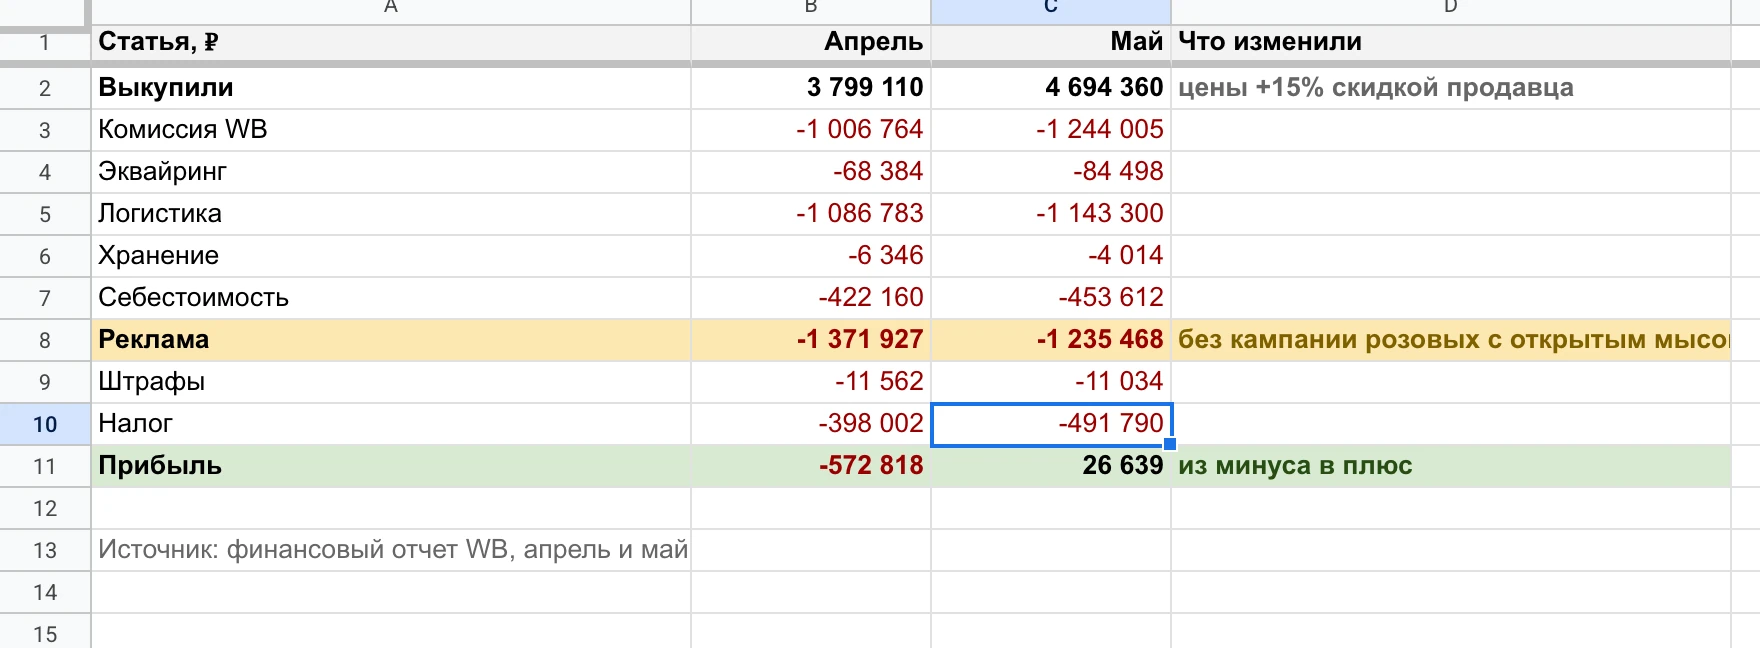Viewport: 1760px width, 648px height.
Task: Select row 8 header
Action: click(45, 340)
